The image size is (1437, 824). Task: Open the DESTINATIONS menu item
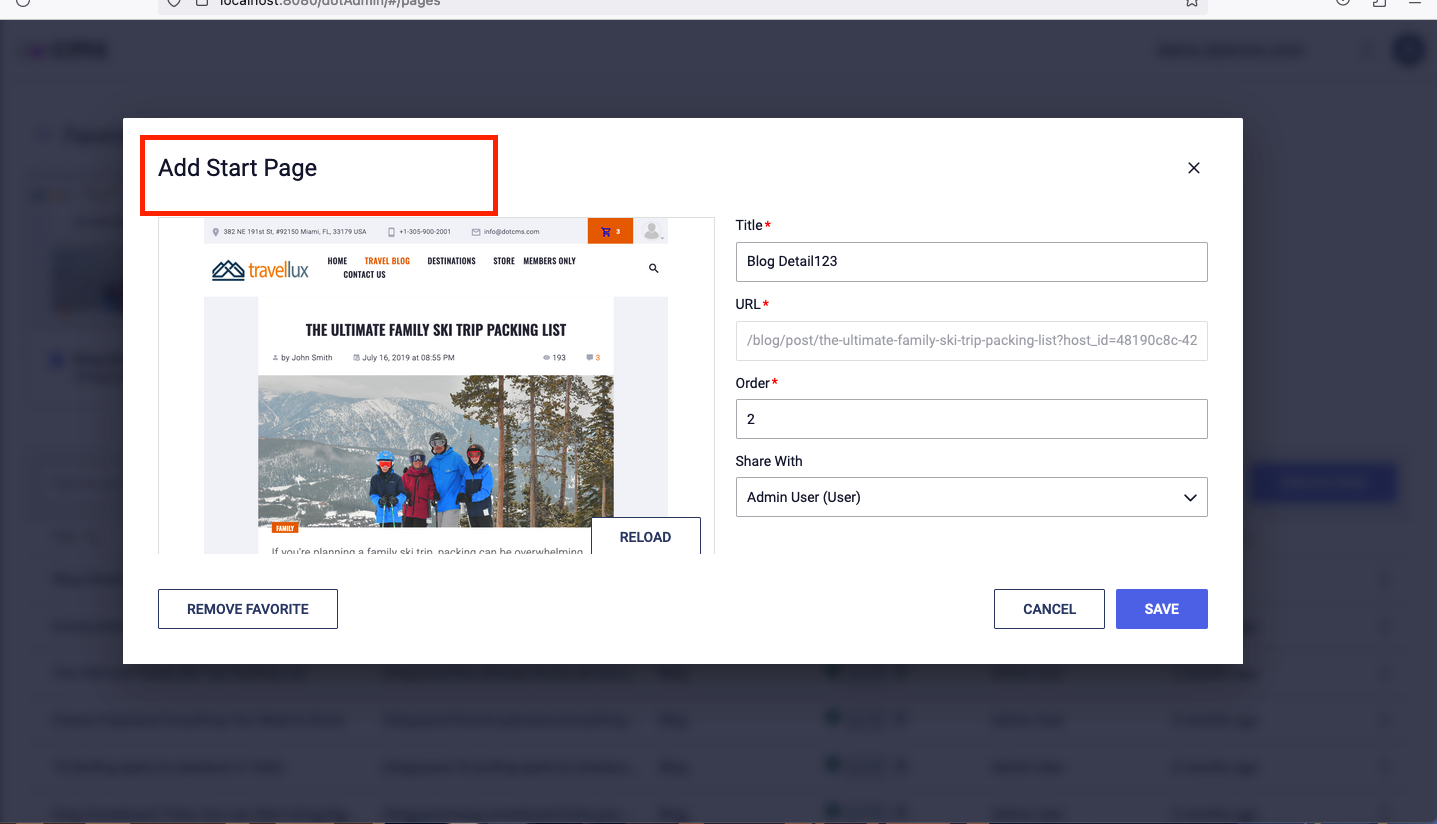coord(451,261)
